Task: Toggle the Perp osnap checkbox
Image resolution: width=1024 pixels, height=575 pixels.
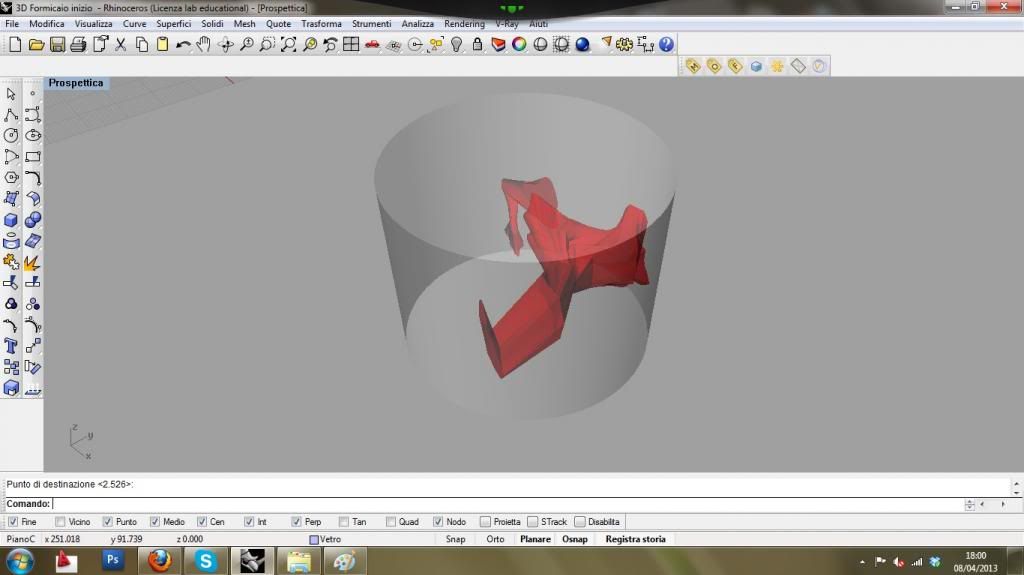Action: [296, 521]
